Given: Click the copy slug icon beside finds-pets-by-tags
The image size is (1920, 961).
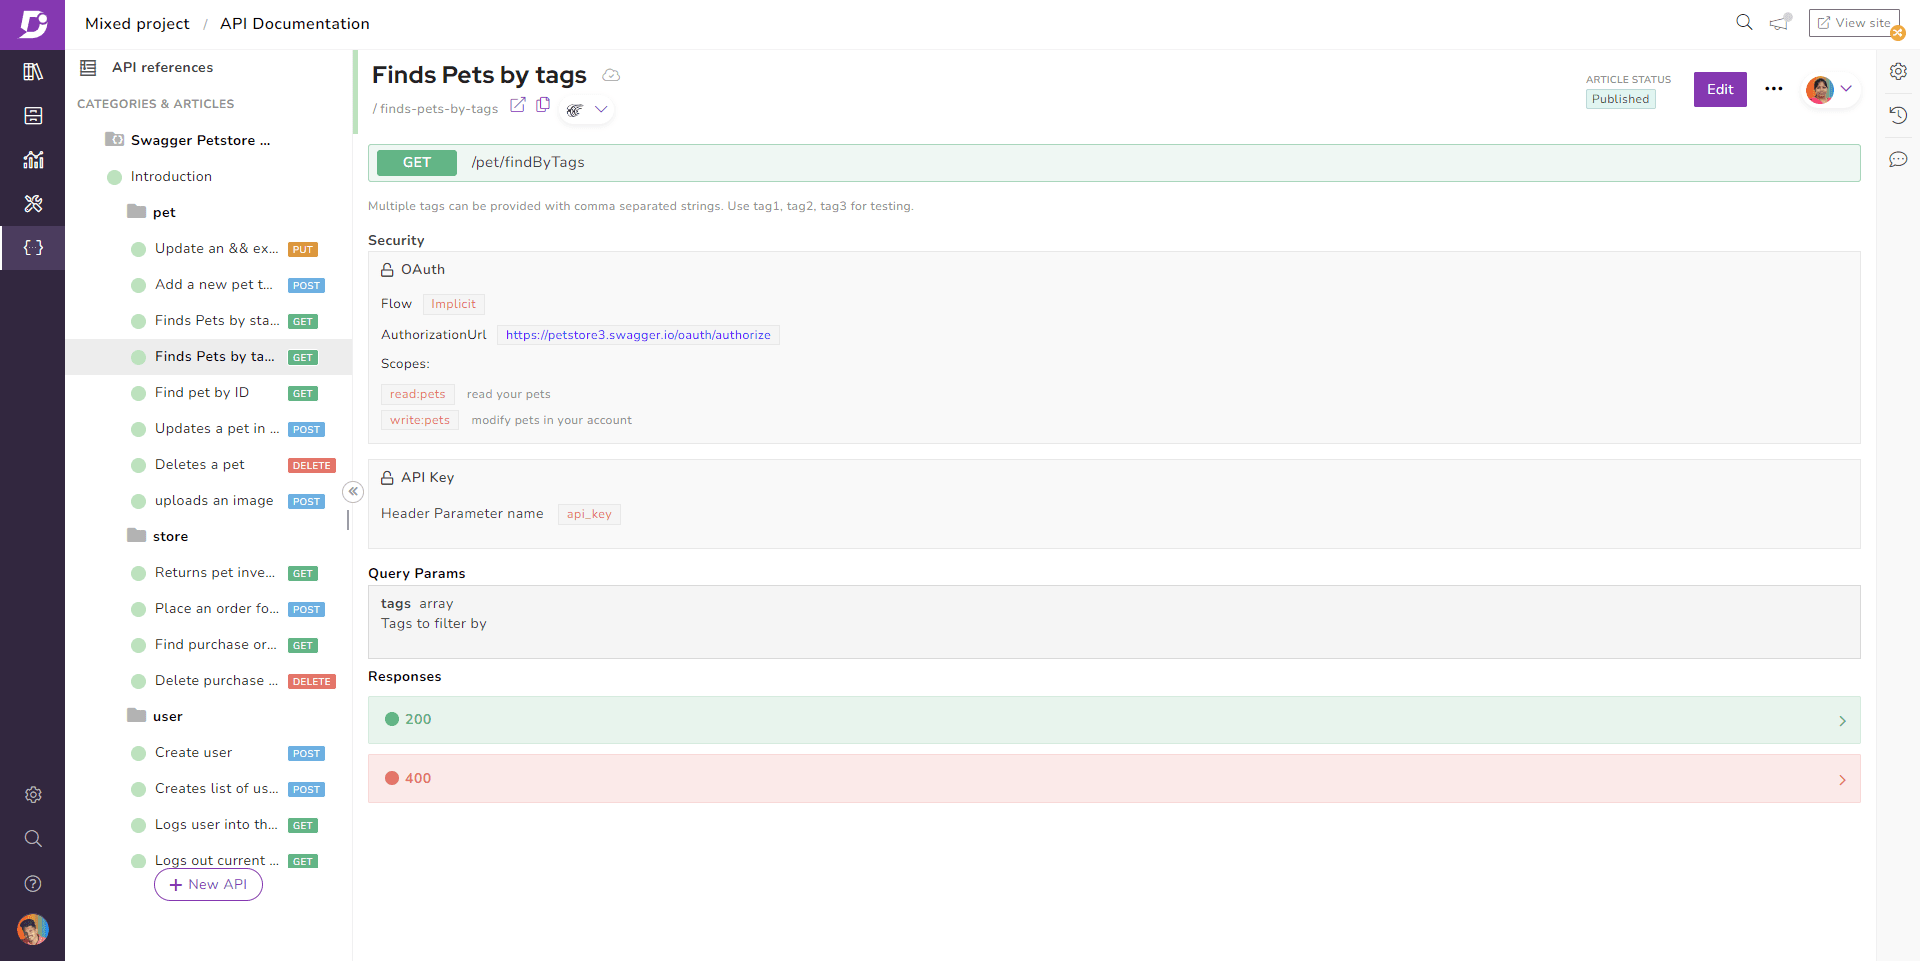Looking at the screenshot, I should click(x=543, y=105).
